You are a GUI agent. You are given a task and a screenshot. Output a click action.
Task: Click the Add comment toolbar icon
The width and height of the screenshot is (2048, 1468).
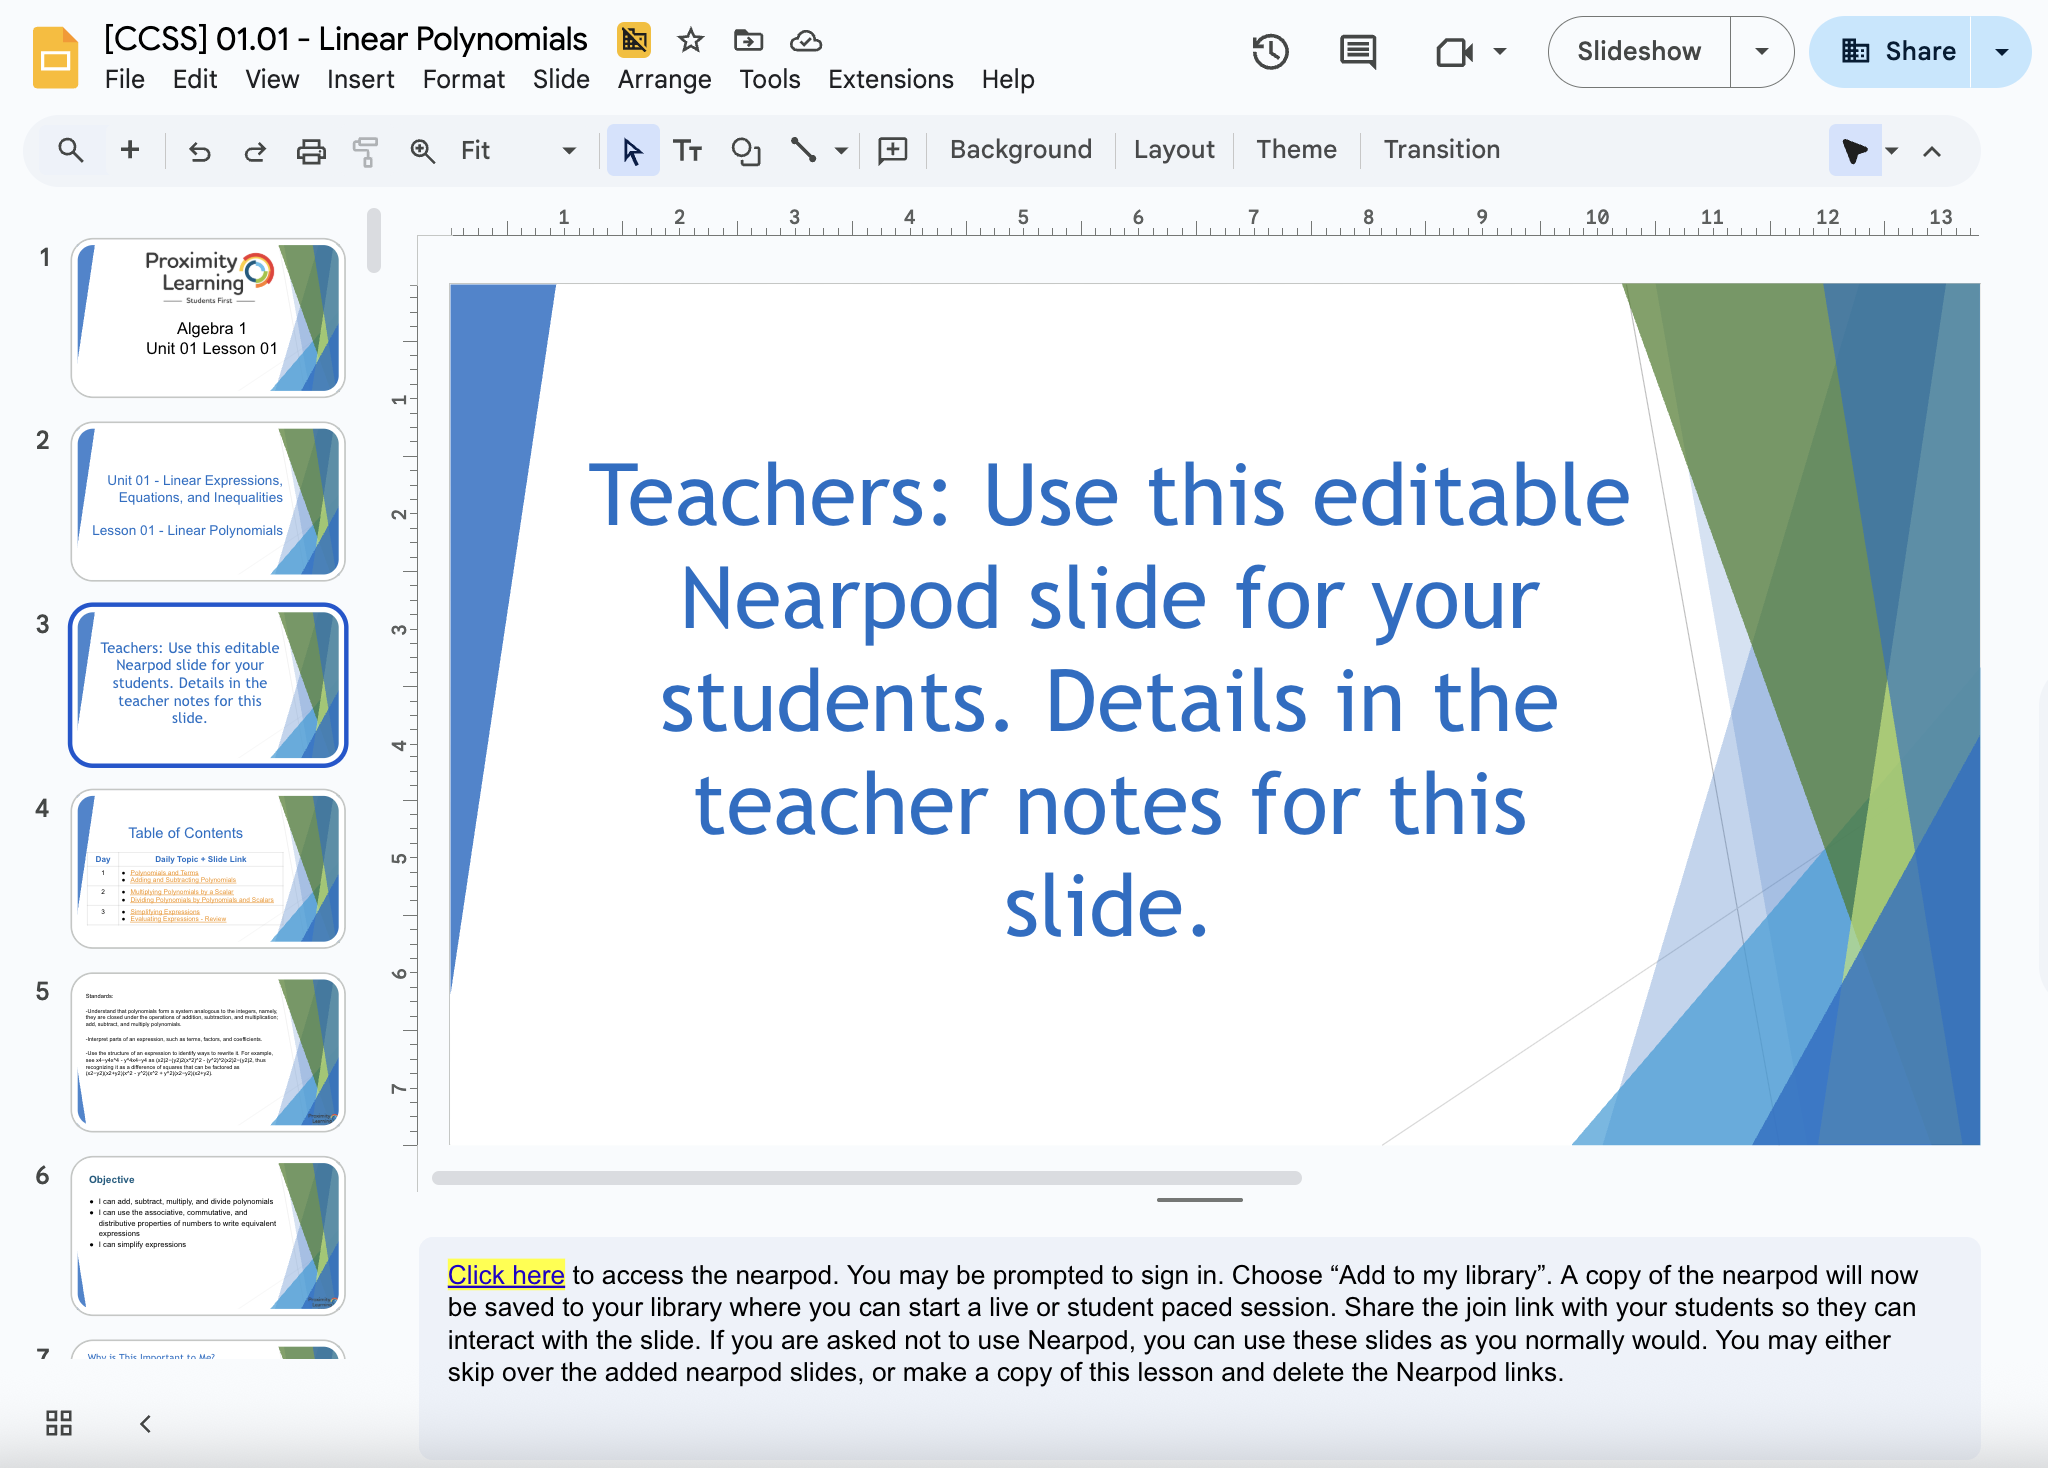[x=892, y=150]
